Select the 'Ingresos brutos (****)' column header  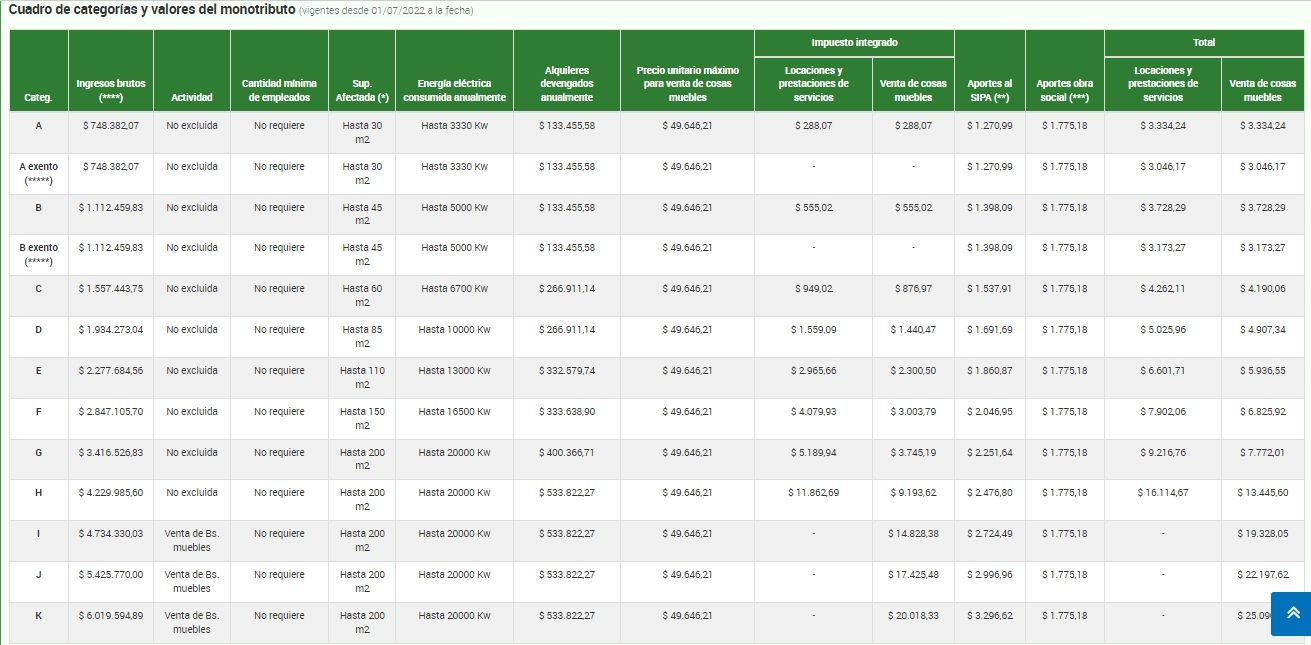[111, 90]
